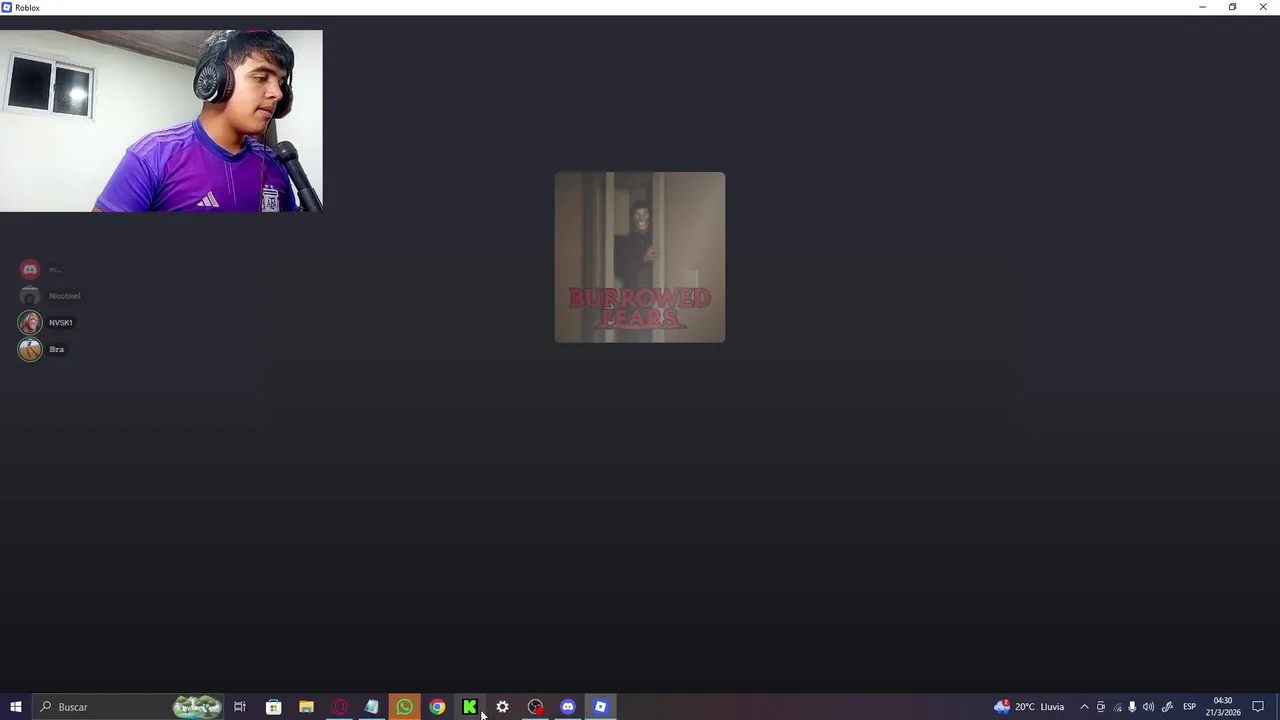Switch to WhatsApp in taskbar
Screen dimensions: 1280x720
tap(404, 707)
